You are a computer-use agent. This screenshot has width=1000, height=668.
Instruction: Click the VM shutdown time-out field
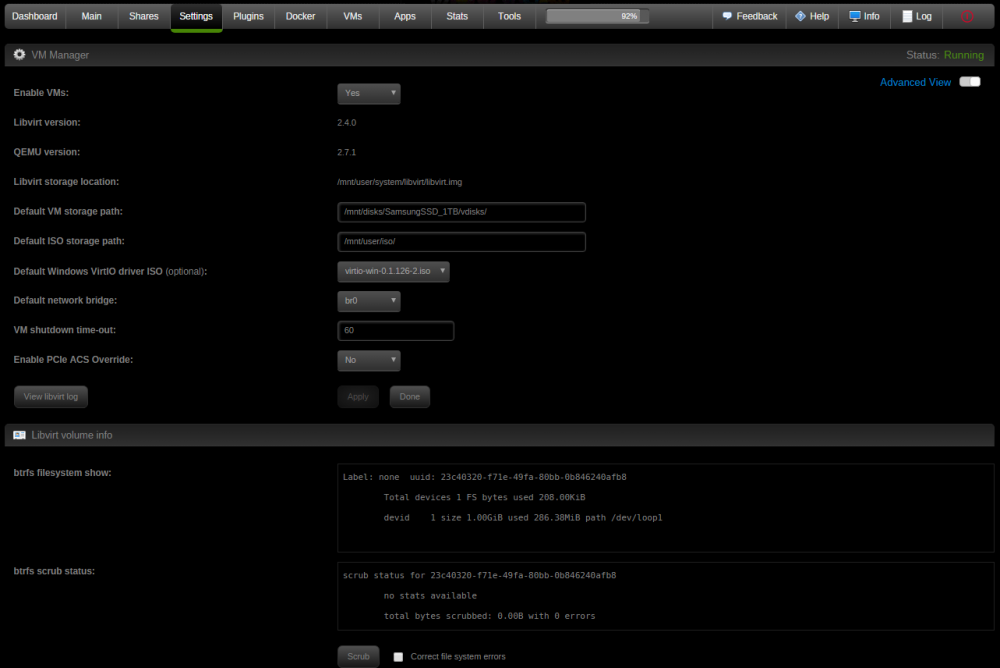395,330
